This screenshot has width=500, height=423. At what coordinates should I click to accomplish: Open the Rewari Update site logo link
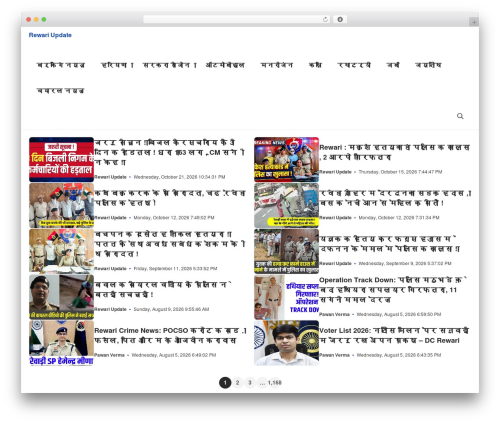[x=50, y=35]
